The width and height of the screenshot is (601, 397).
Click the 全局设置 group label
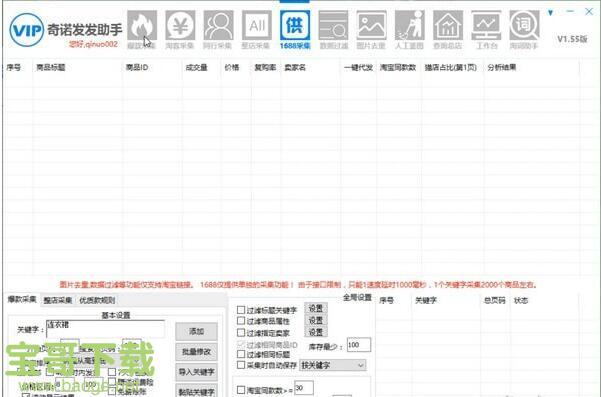point(357,297)
